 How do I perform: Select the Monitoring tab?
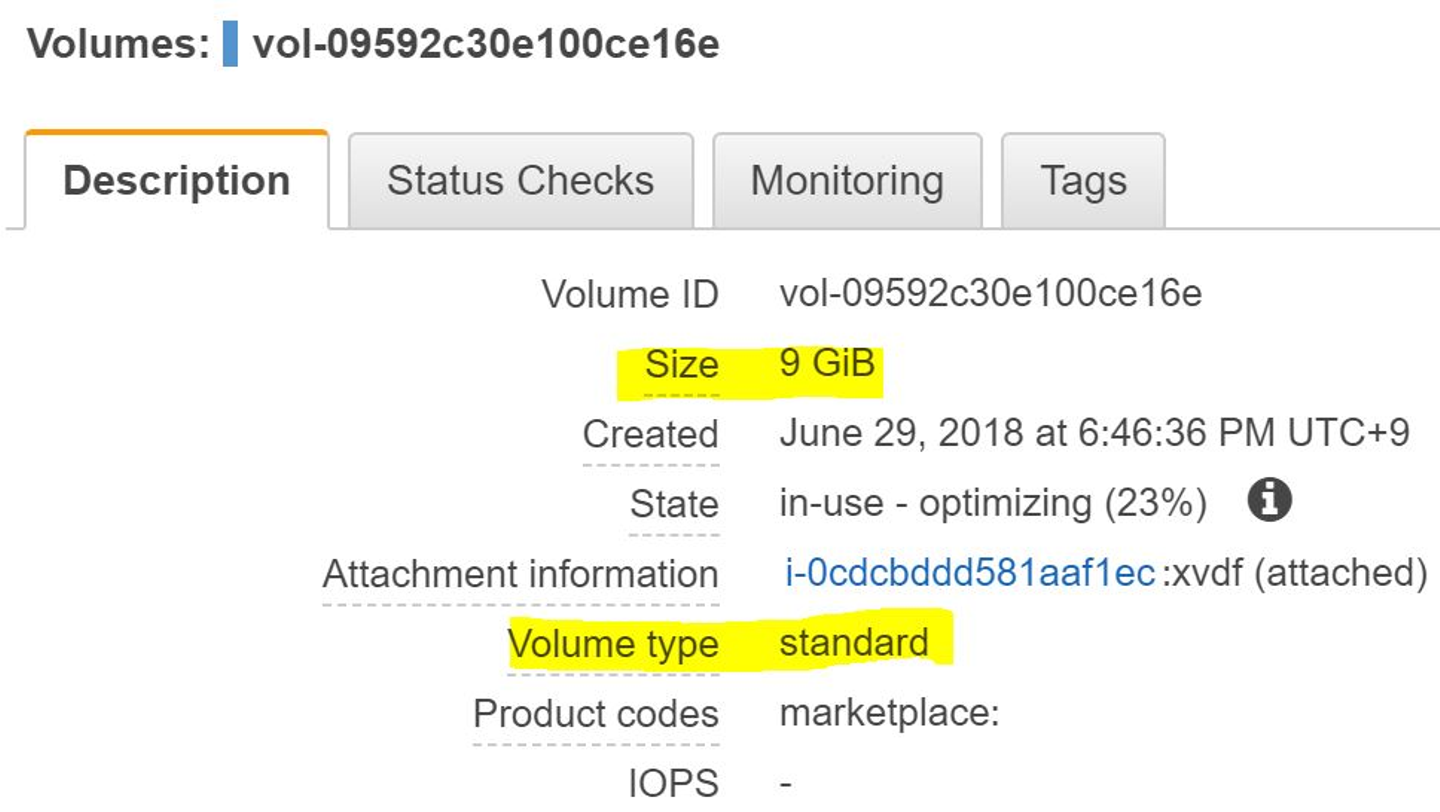pos(847,181)
